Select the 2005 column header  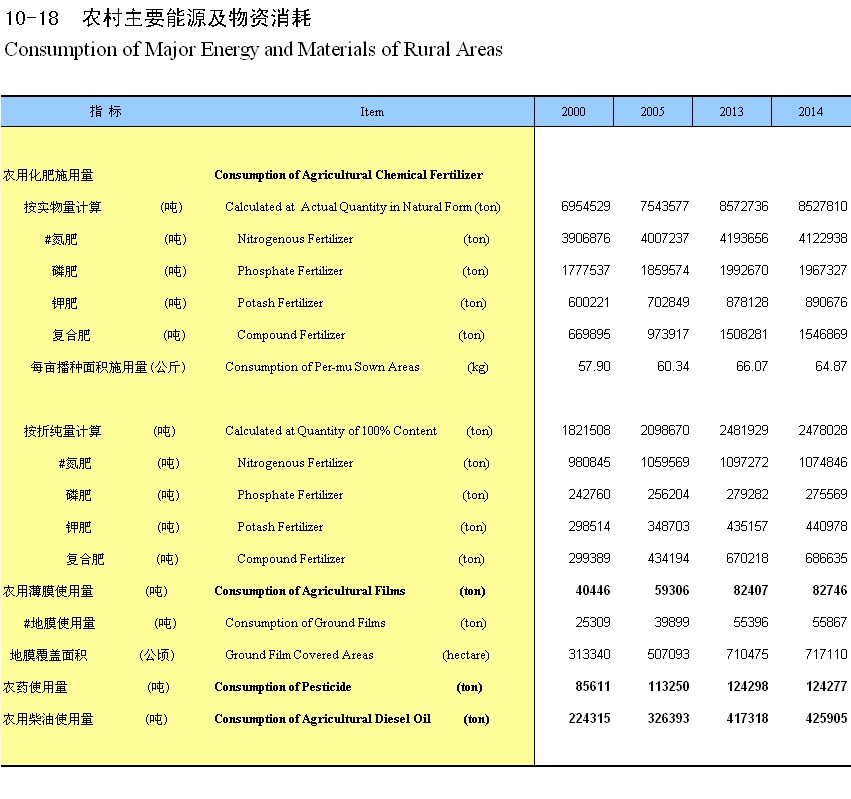coord(652,112)
